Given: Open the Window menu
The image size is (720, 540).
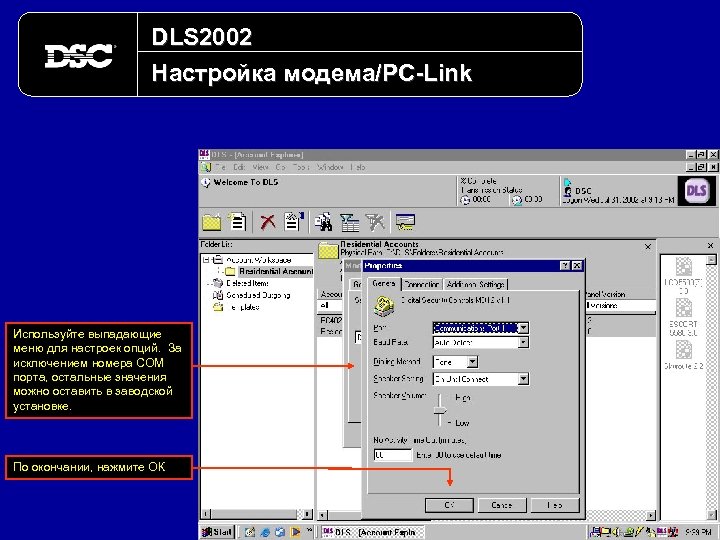Looking at the screenshot, I should [x=330, y=167].
